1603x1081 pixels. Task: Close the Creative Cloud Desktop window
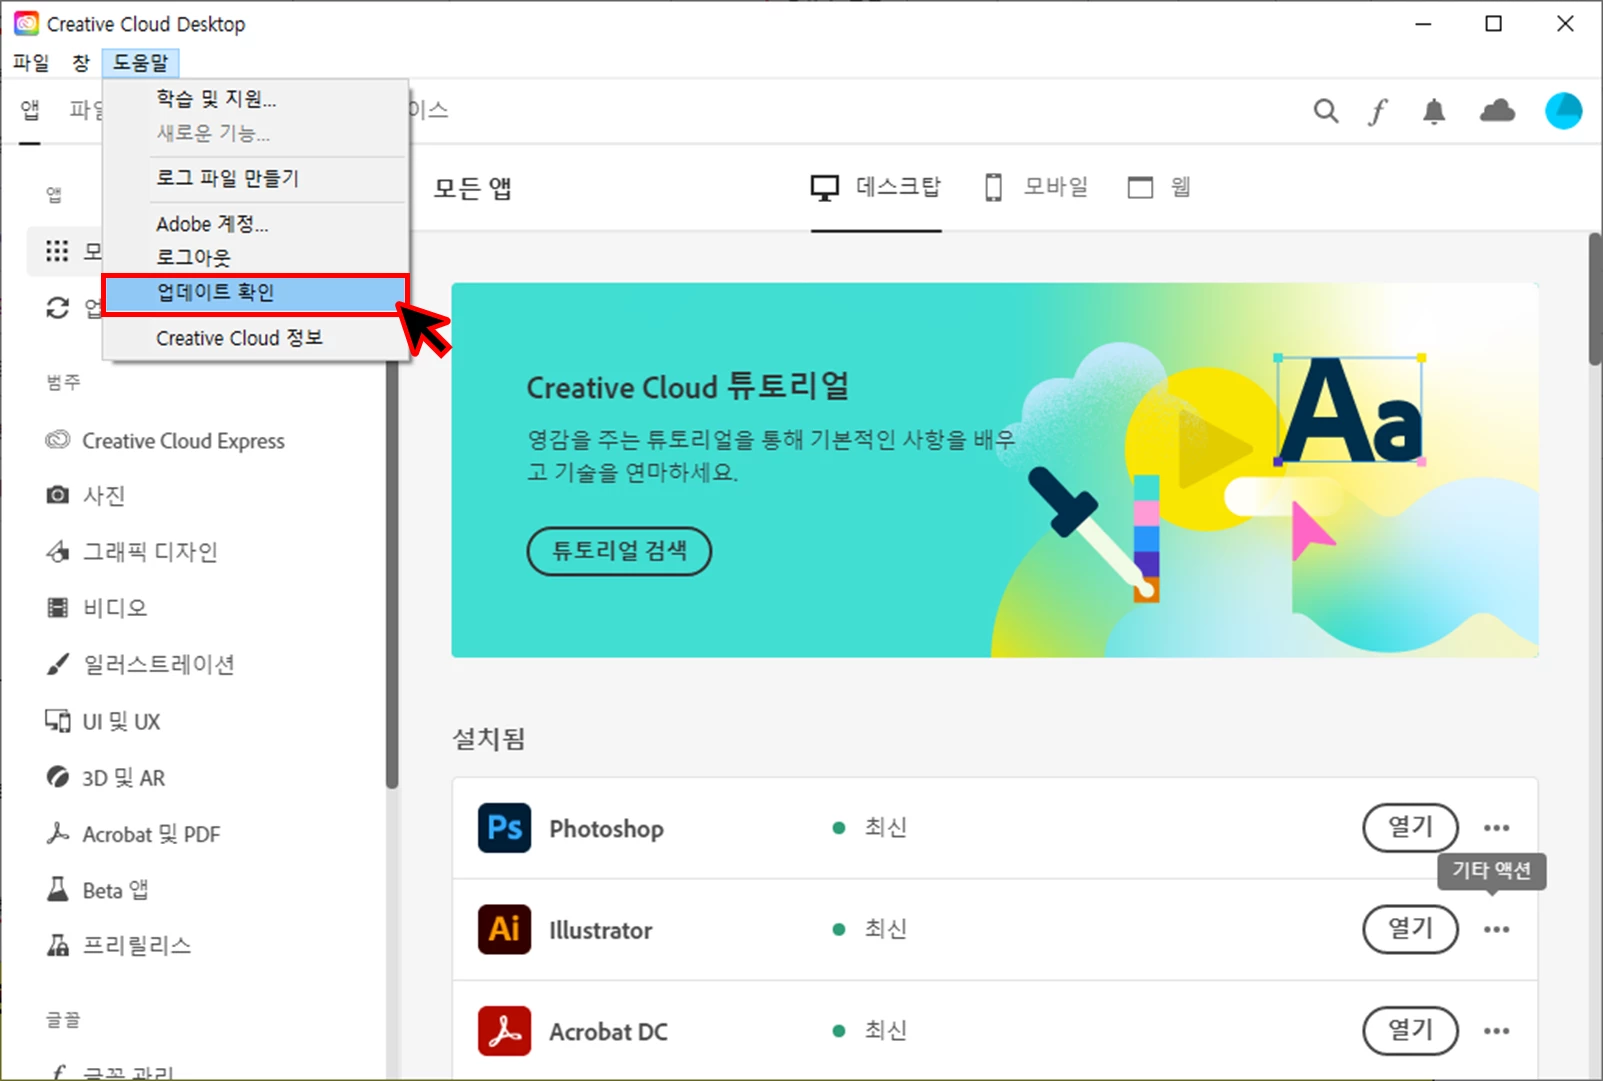(x=1565, y=24)
